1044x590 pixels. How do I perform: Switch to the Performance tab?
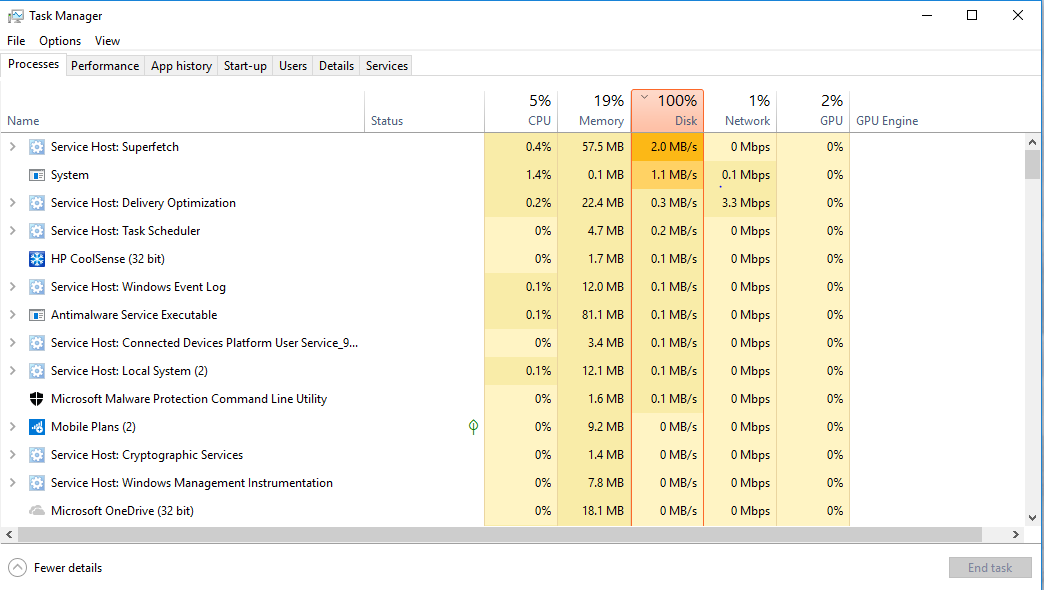coord(105,66)
